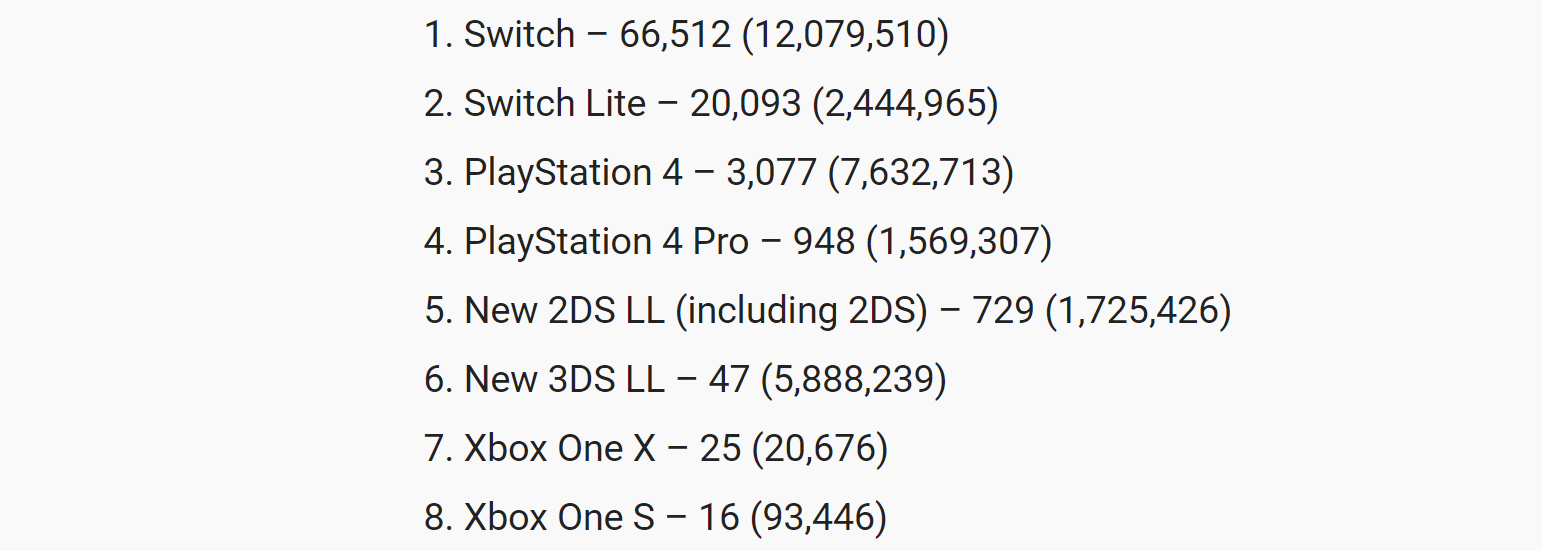Select the 66,512 weekly sales figure

coord(676,35)
